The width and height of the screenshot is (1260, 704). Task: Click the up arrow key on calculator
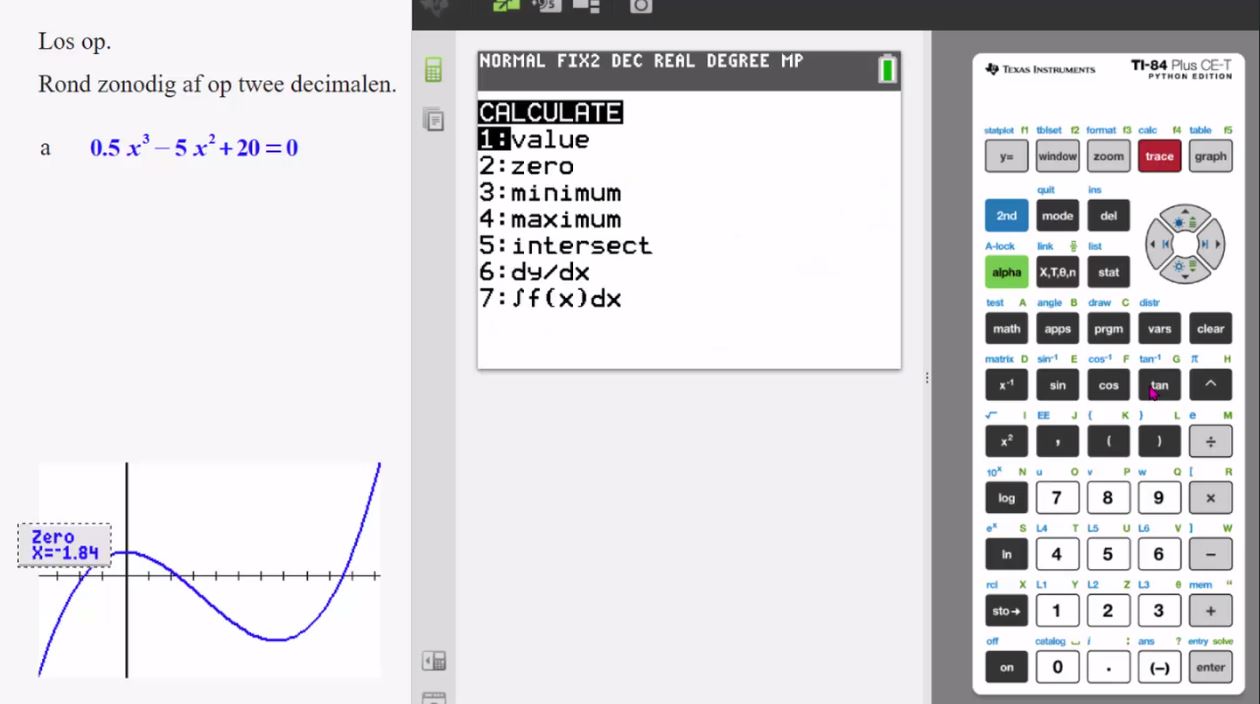(1184, 218)
